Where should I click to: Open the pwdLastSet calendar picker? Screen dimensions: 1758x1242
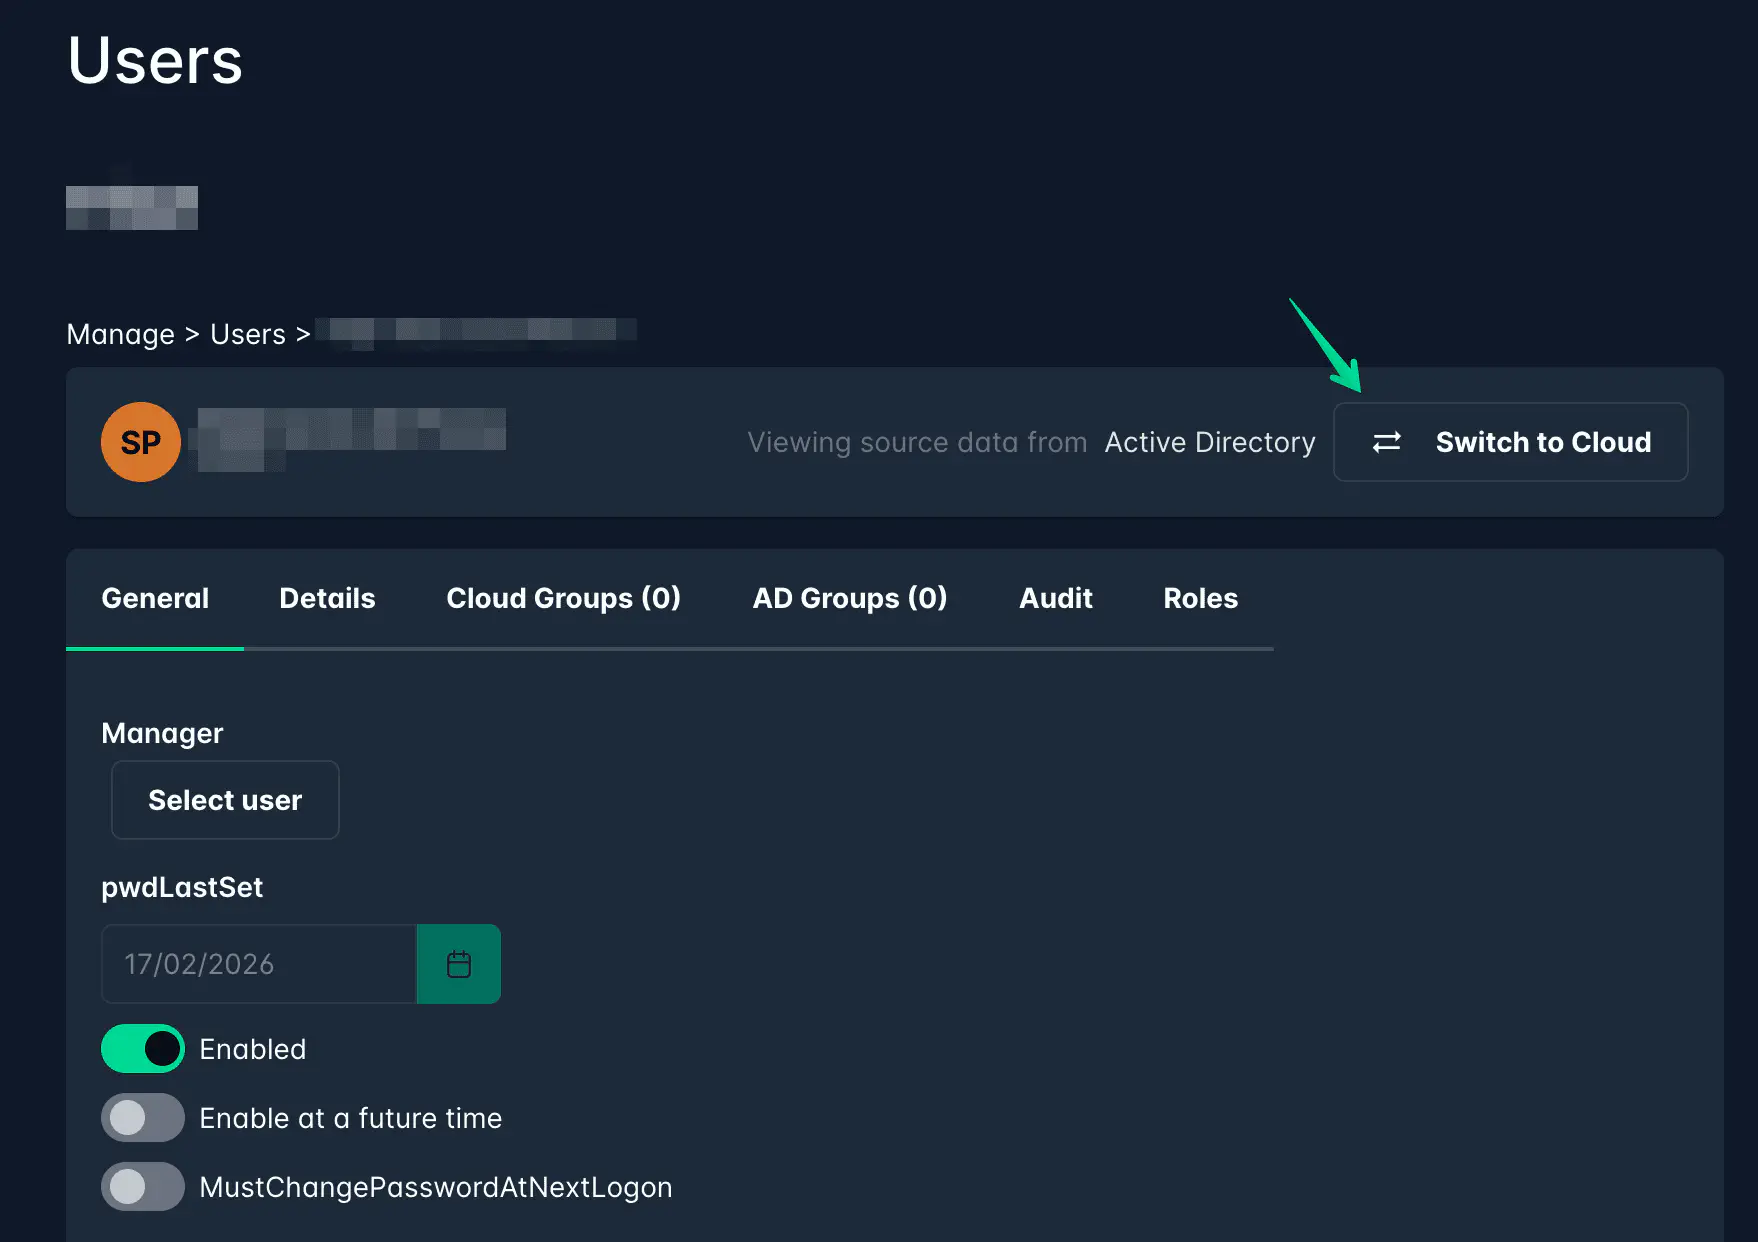[x=459, y=964]
